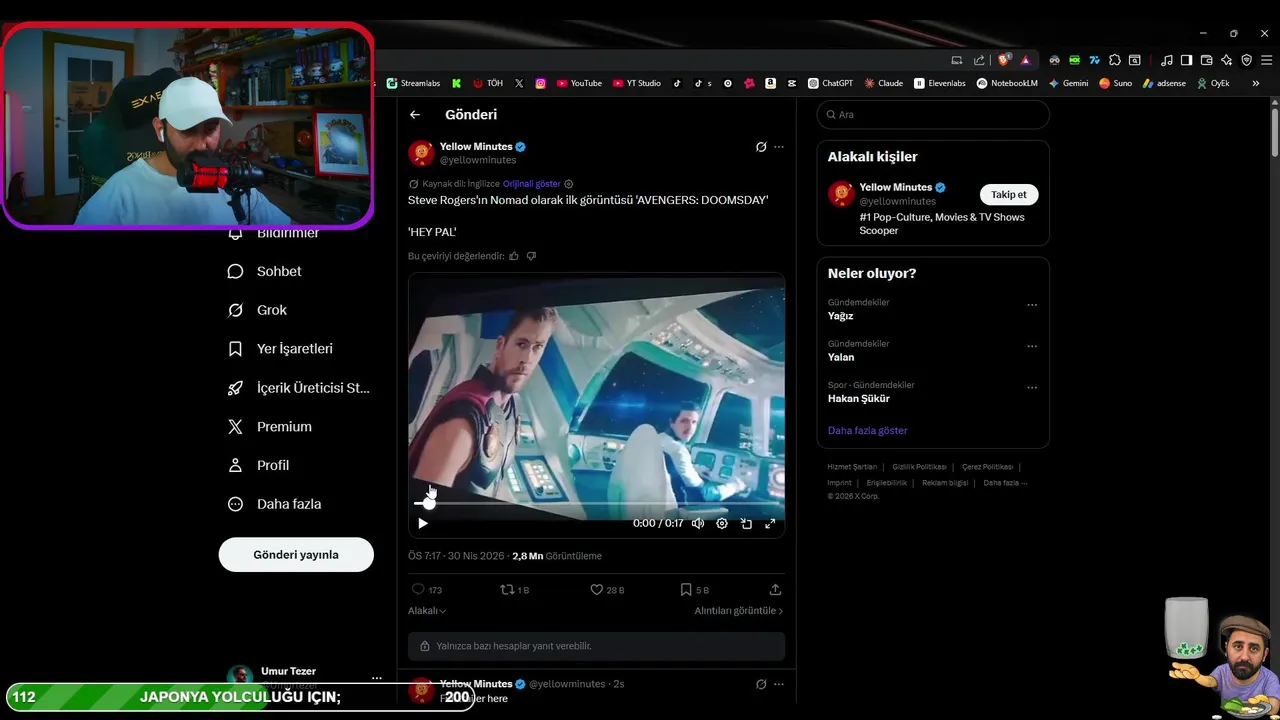Retweet the post showing 1 B
The width and height of the screenshot is (1280, 720).
pos(514,590)
